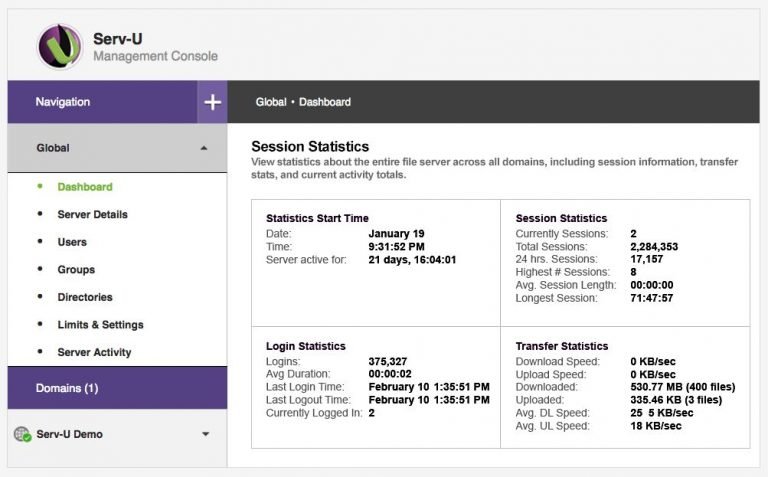
Task: Select the Serv-U Demo domain
Action: tap(69, 434)
